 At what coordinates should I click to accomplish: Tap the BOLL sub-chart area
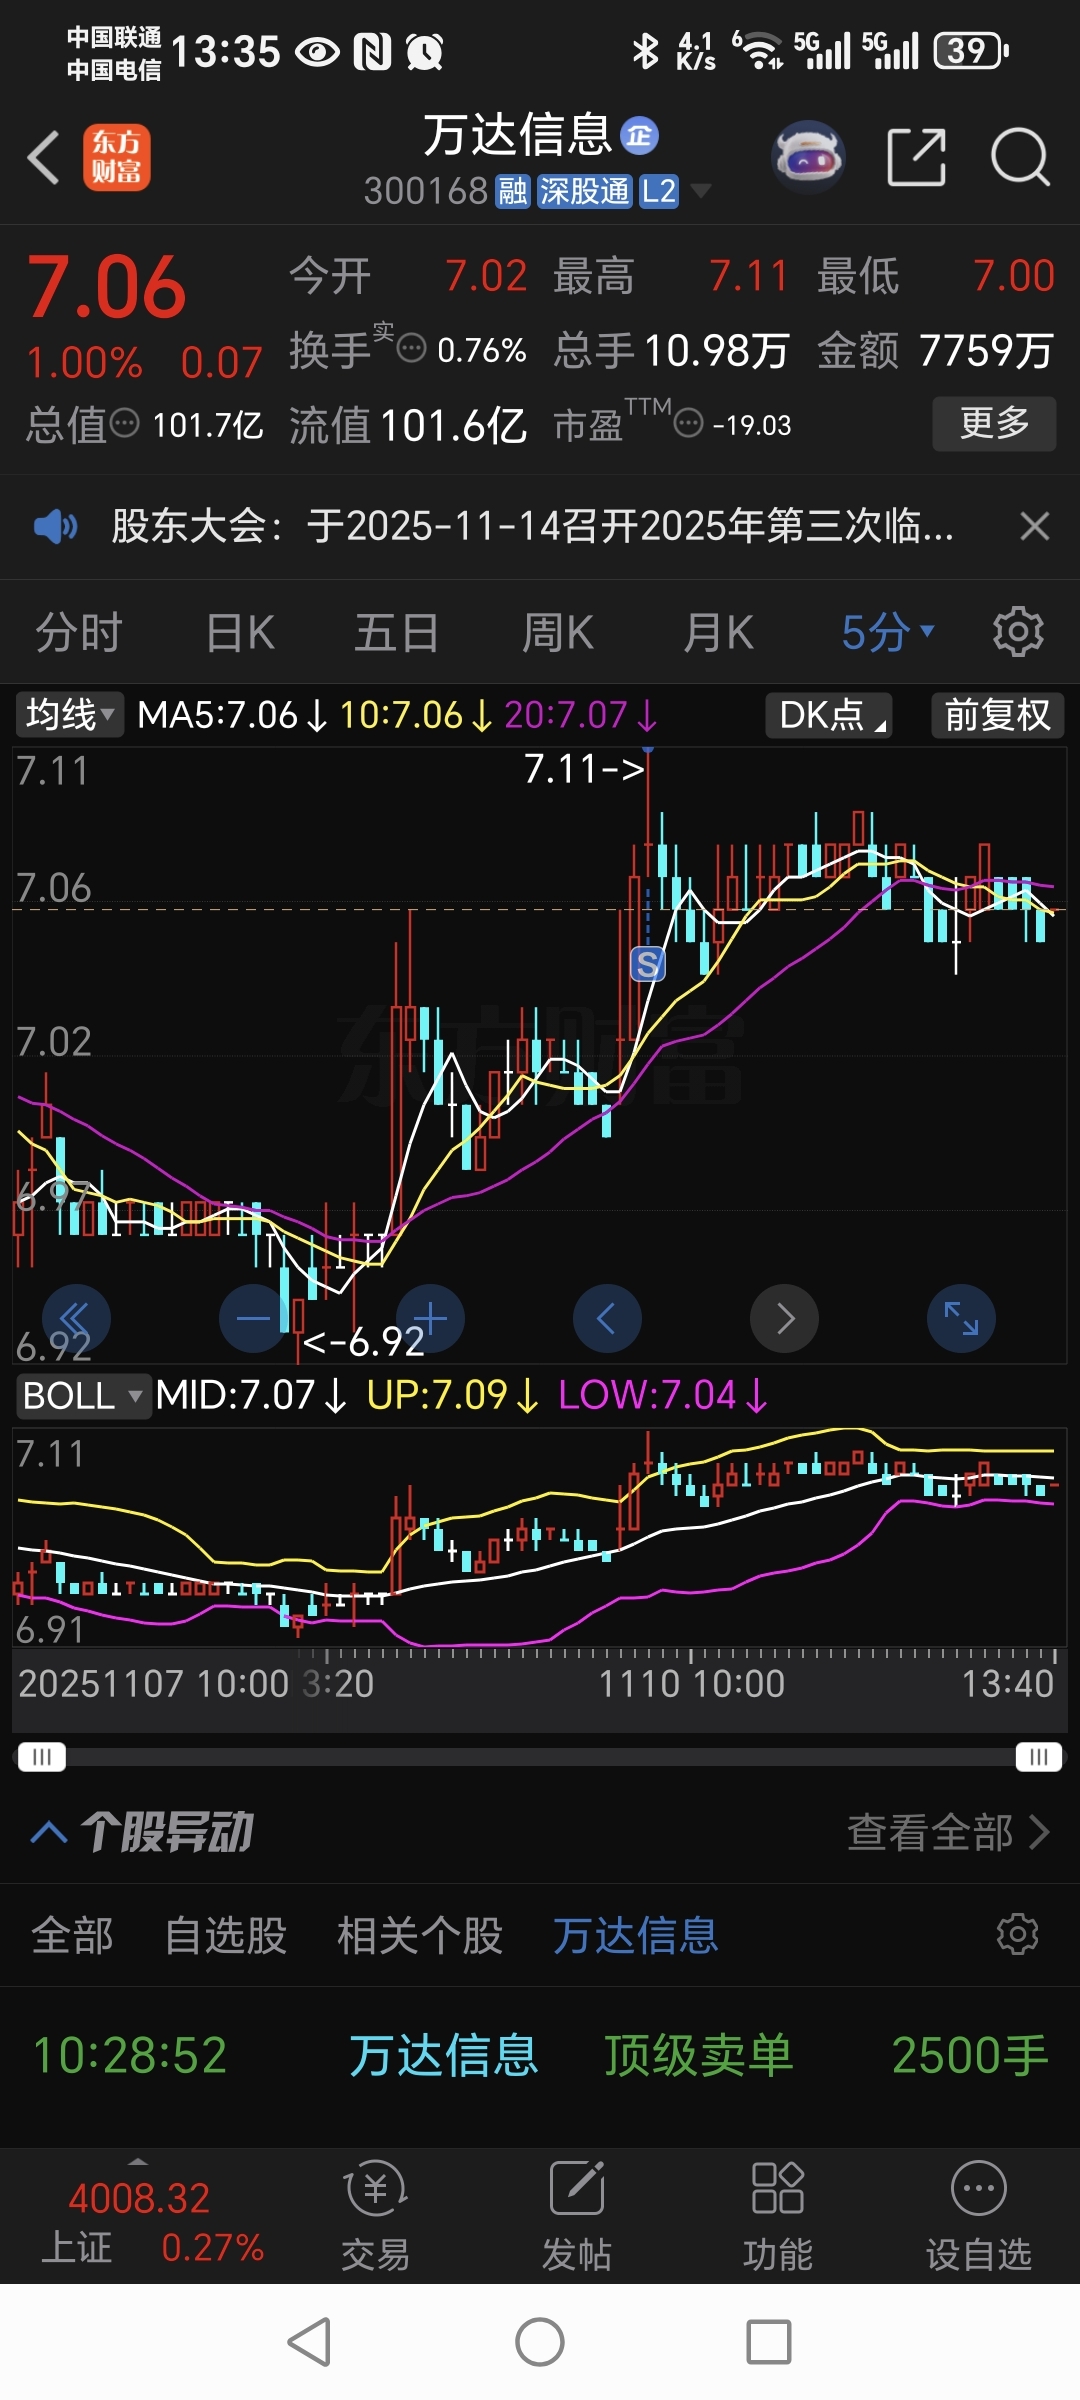pyautogui.click(x=539, y=1537)
